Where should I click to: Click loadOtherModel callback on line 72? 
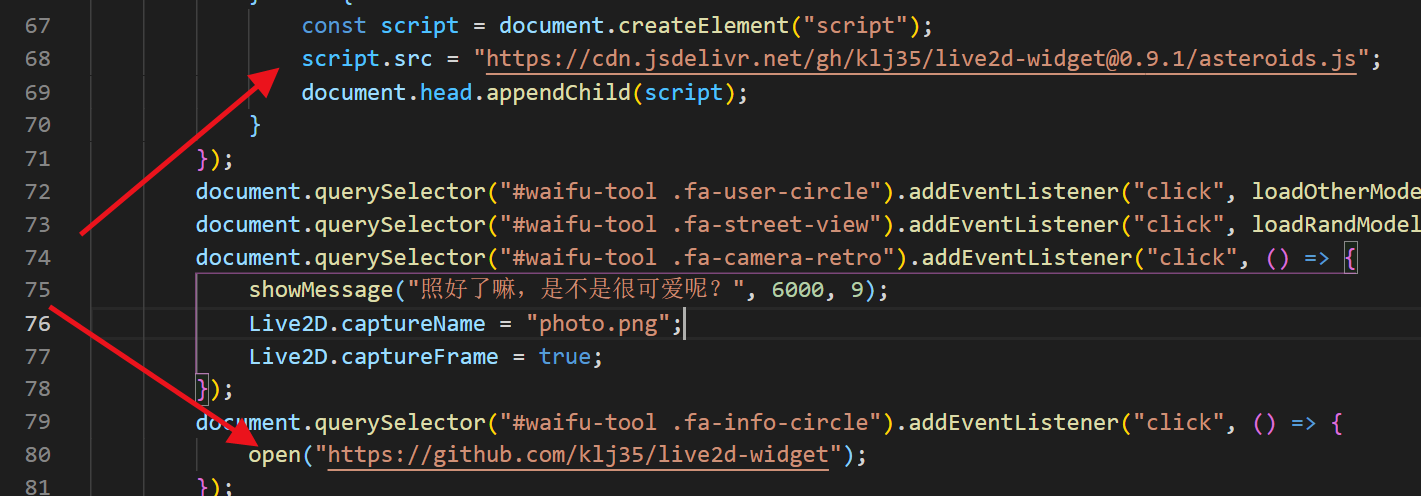pos(1336,191)
